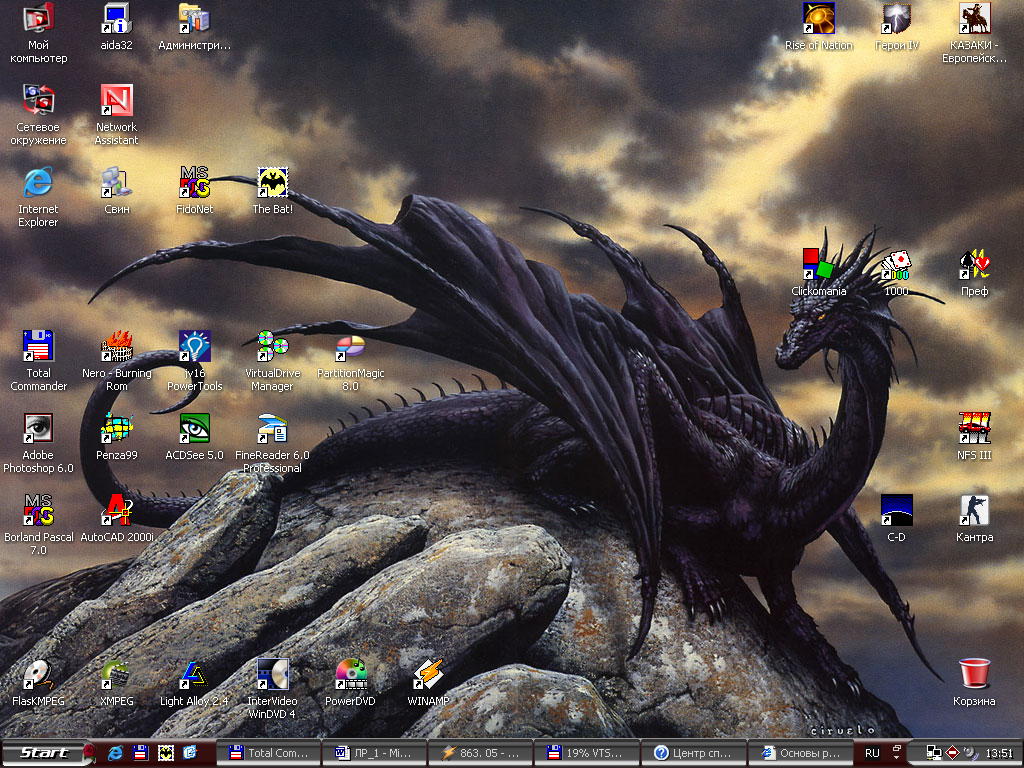1024x768 pixels.
Task: Open the Корзина recycle bin
Action: (x=974, y=674)
